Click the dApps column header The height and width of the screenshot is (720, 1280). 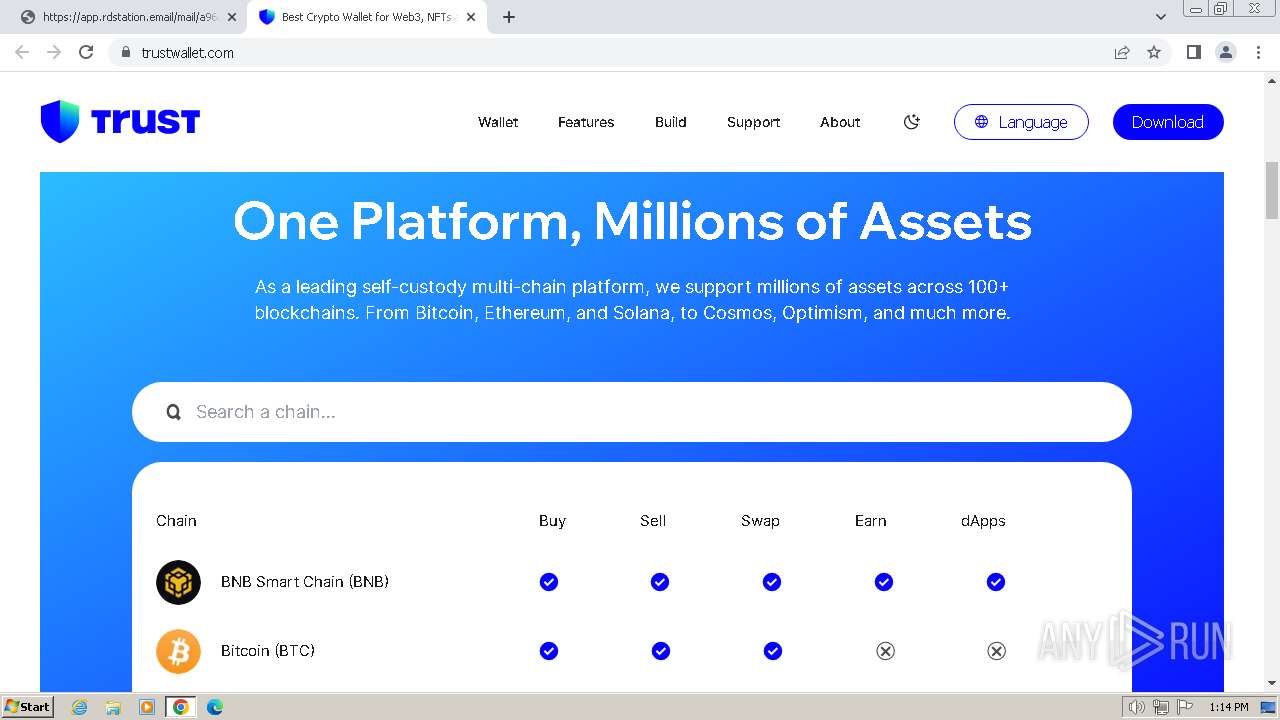pyautogui.click(x=983, y=521)
